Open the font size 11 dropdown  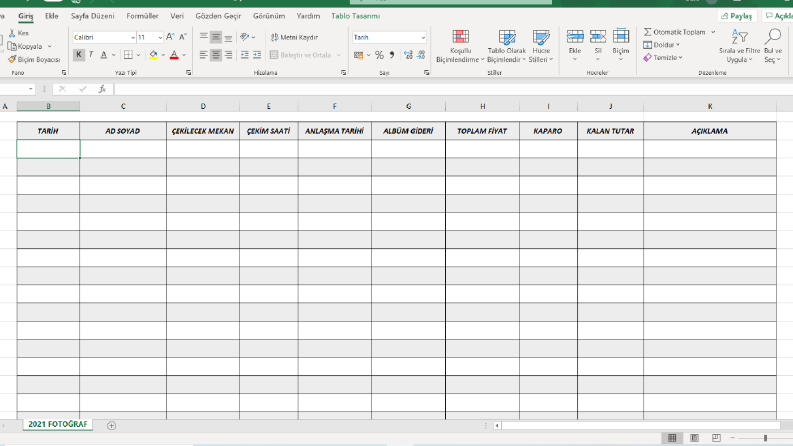160,37
